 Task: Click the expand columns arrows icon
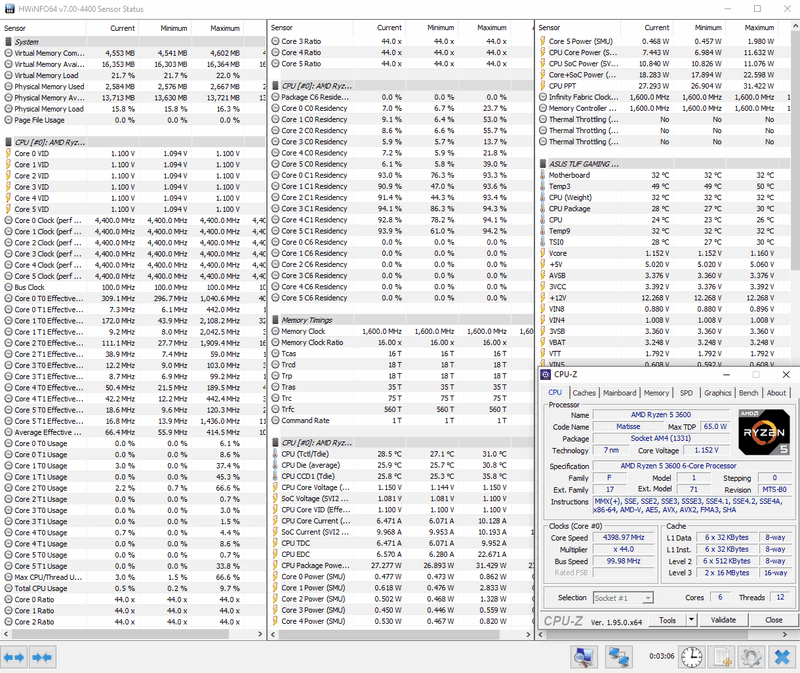tap(14, 657)
